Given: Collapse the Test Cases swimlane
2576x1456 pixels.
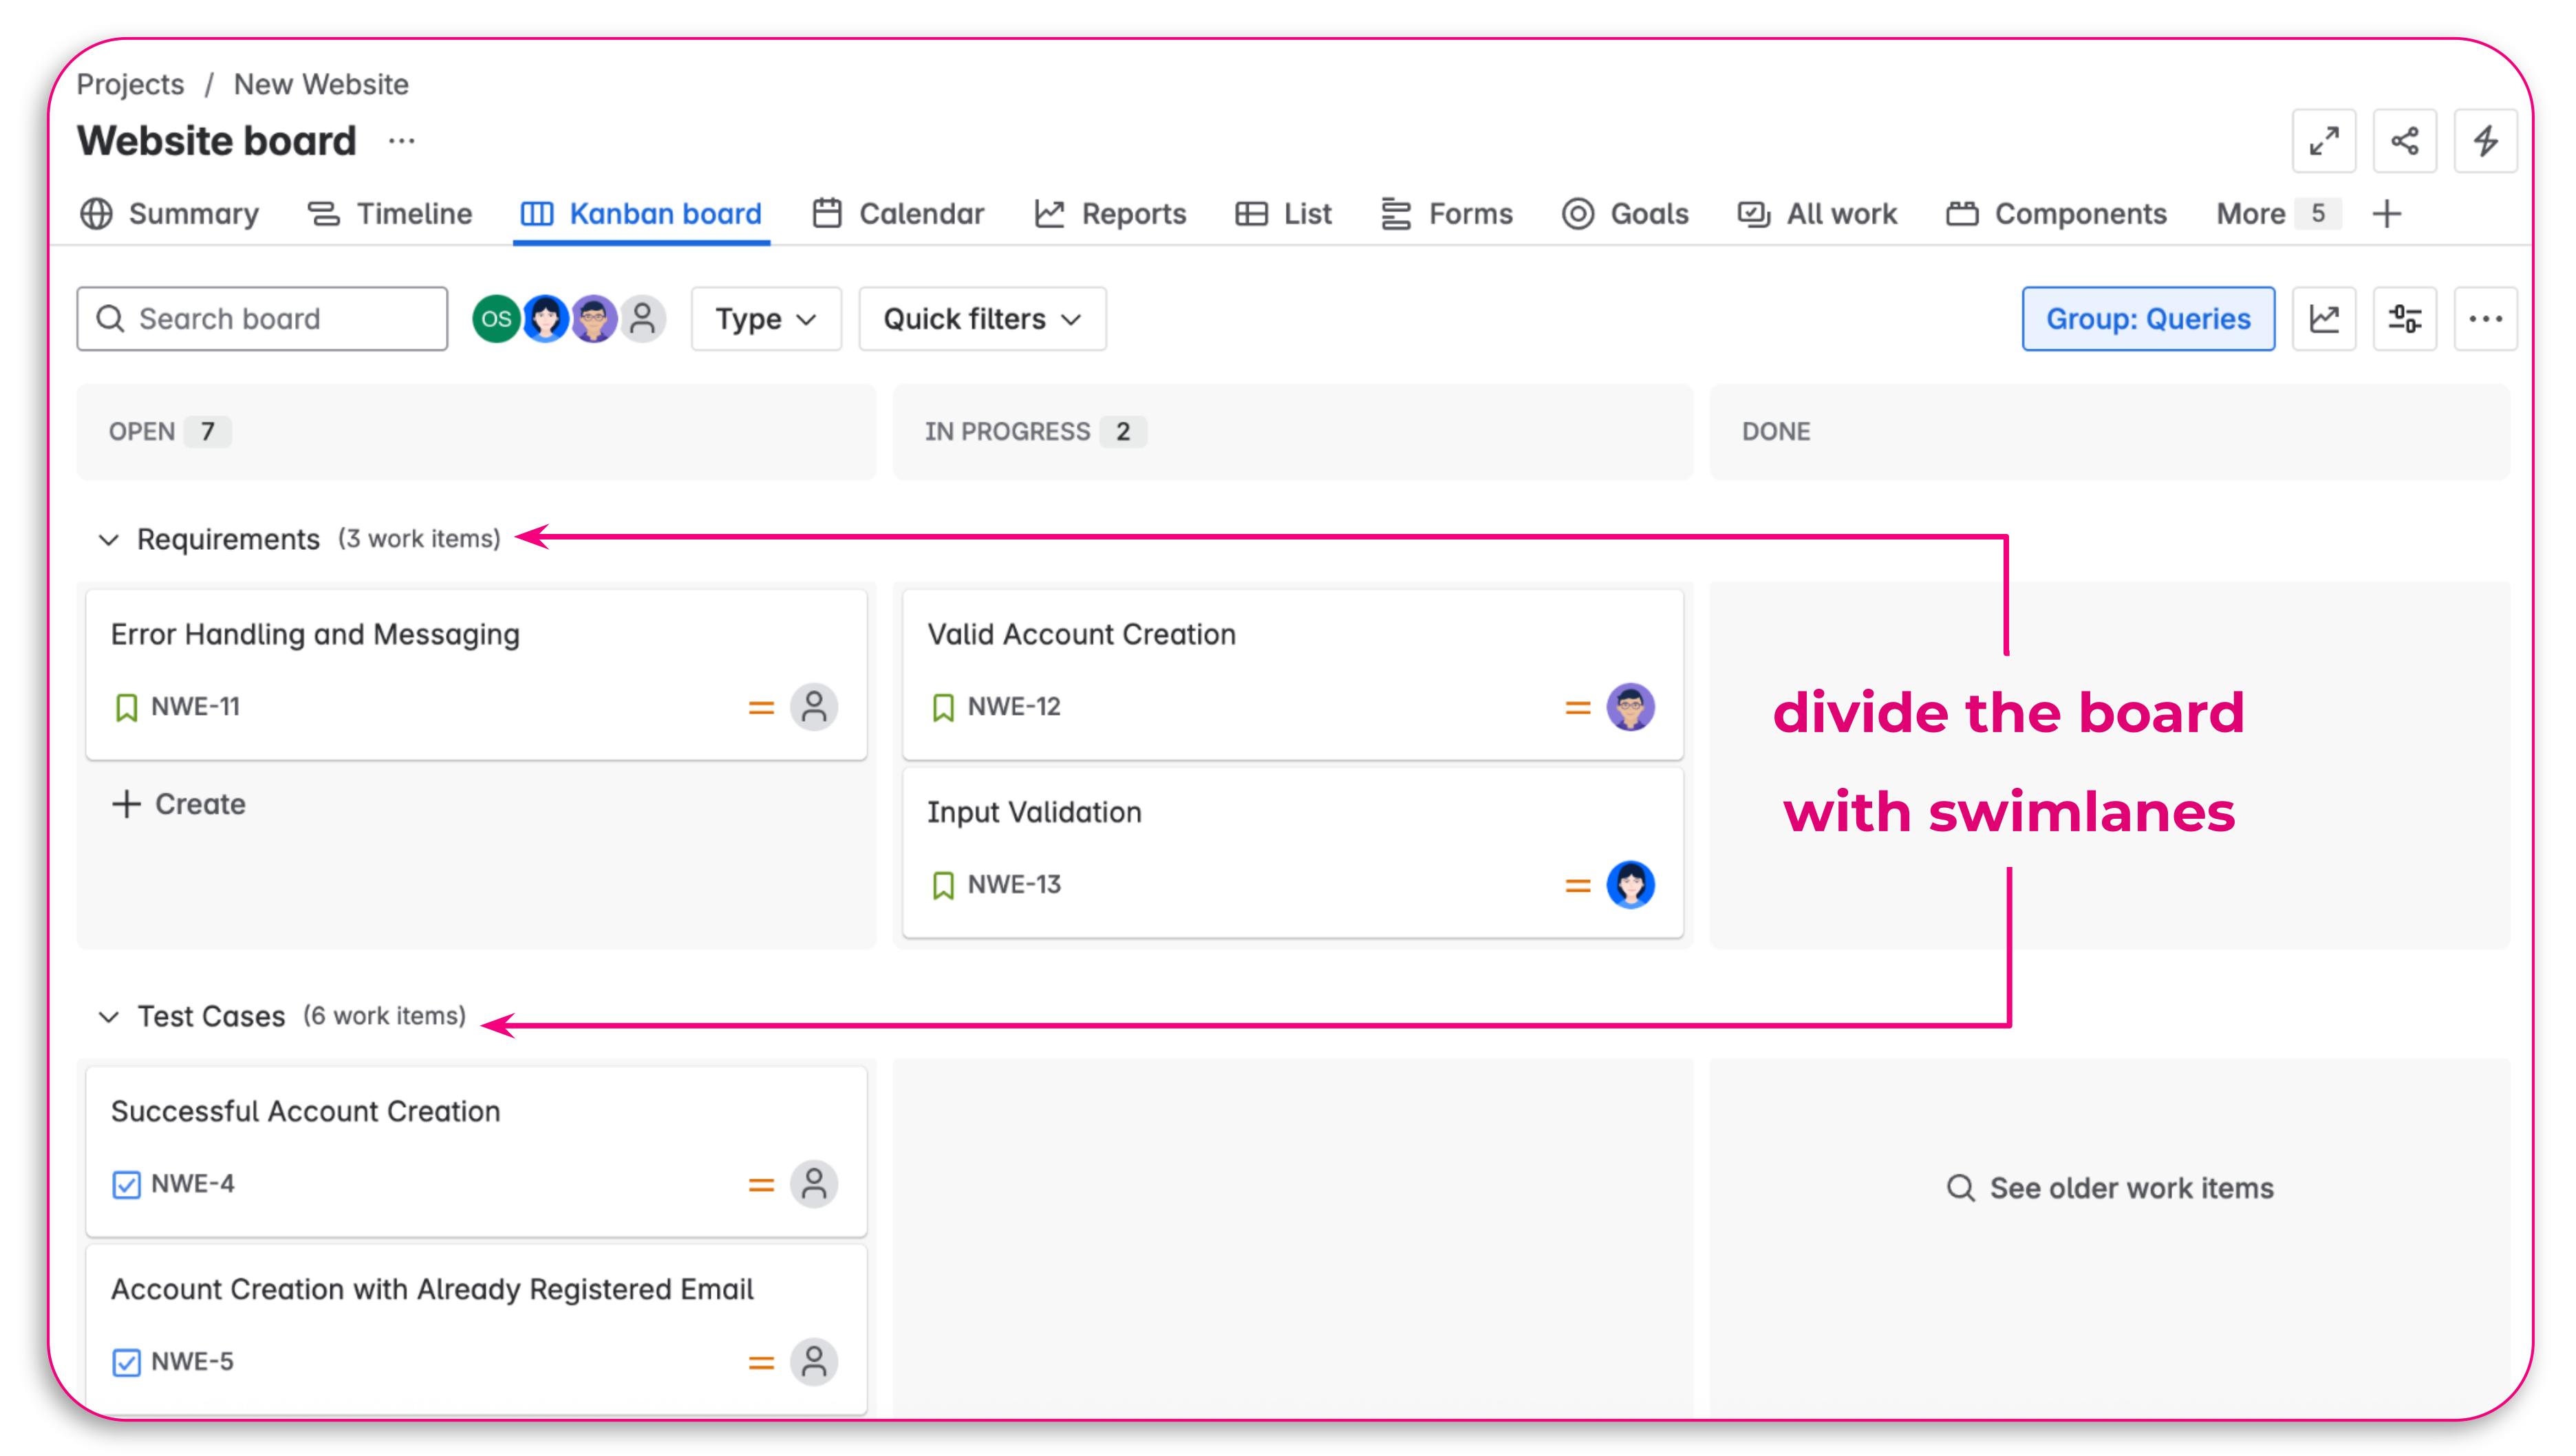Looking at the screenshot, I should coord(108,1016).
